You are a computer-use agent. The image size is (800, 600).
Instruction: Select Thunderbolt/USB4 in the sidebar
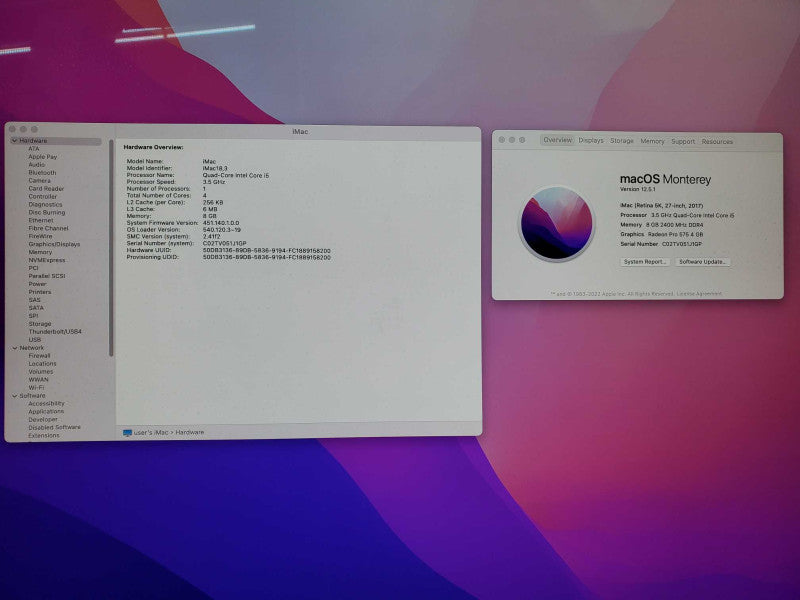click(x=55, y=332)
